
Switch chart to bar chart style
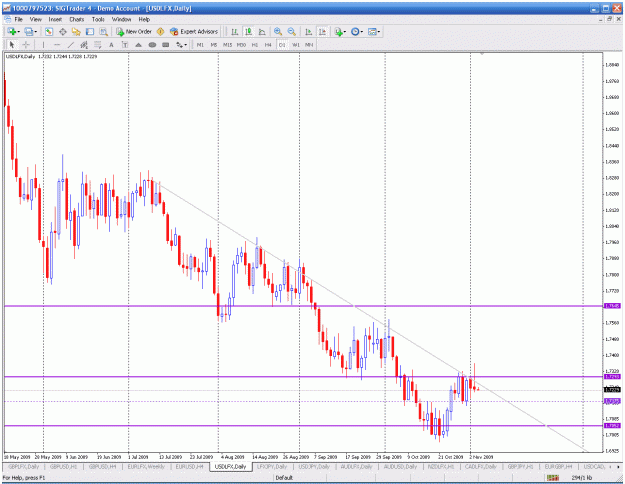pyautogui.click(x=235, y=31)
